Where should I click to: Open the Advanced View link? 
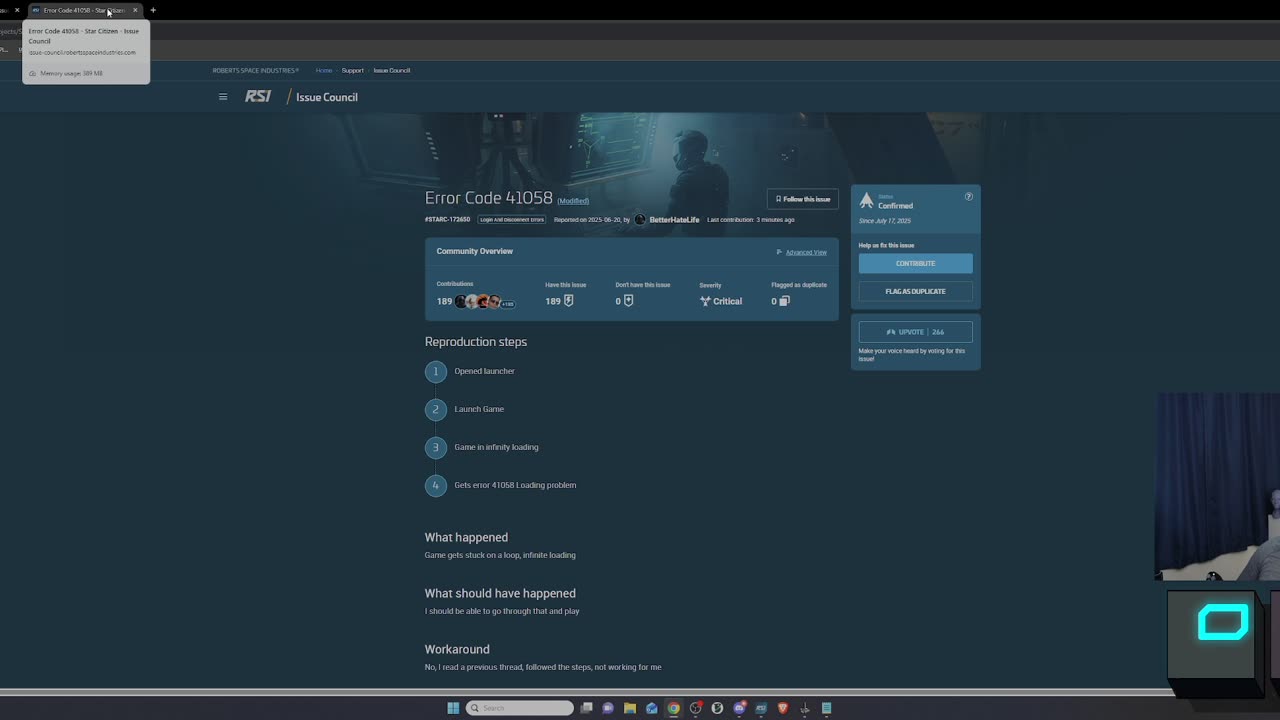806,252
